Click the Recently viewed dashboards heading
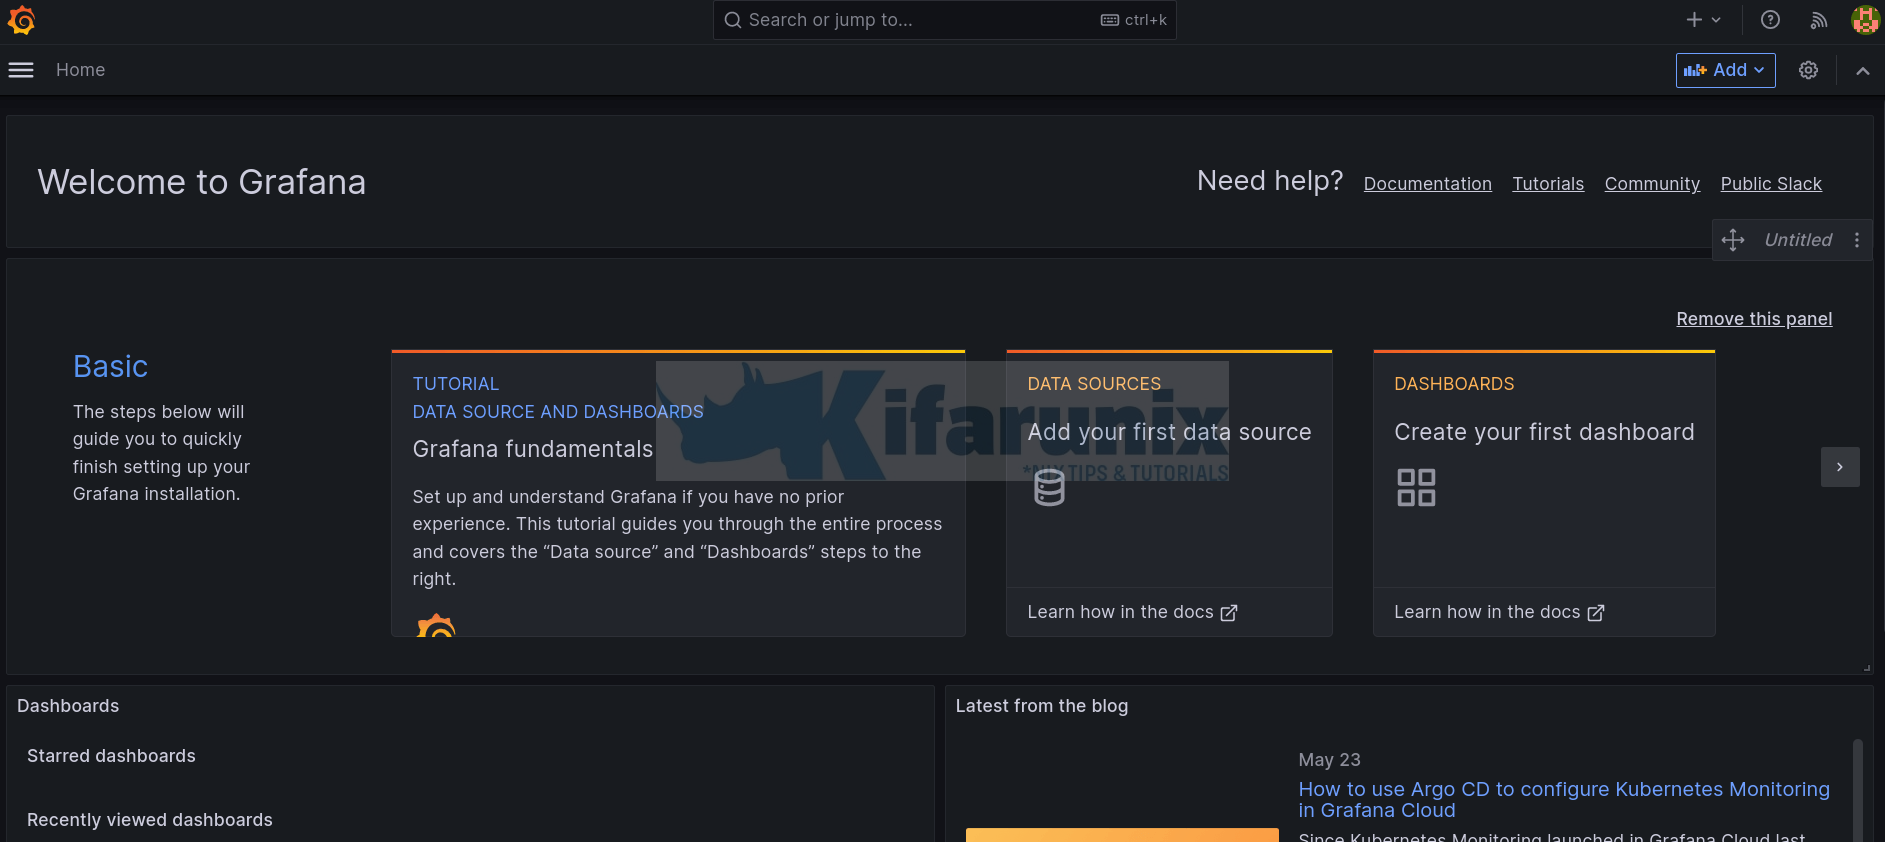This screenshot has height=842, width=1885. click(150, 820)
